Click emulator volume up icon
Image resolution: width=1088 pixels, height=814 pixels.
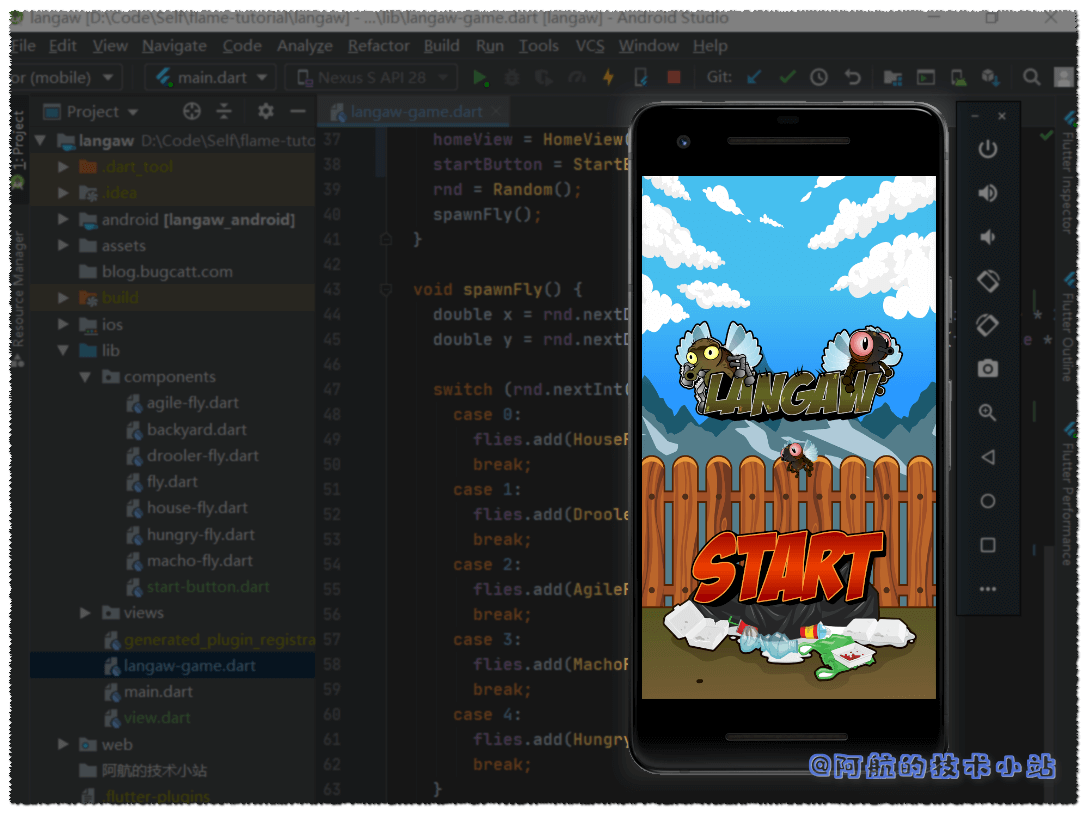click(987, 193)
